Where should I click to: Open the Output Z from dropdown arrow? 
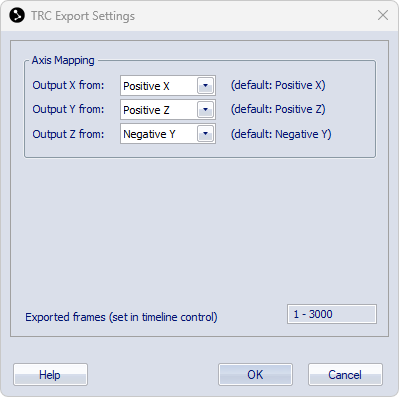(x=205, y=134)
